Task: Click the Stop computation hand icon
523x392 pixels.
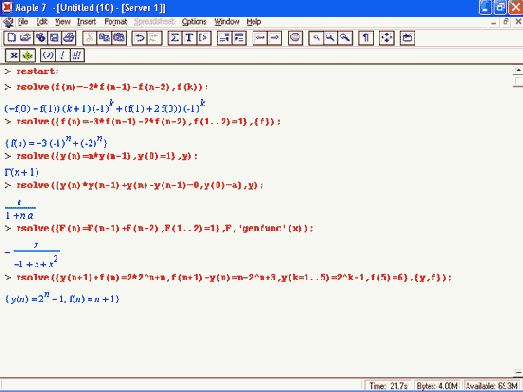Action: 295,38
